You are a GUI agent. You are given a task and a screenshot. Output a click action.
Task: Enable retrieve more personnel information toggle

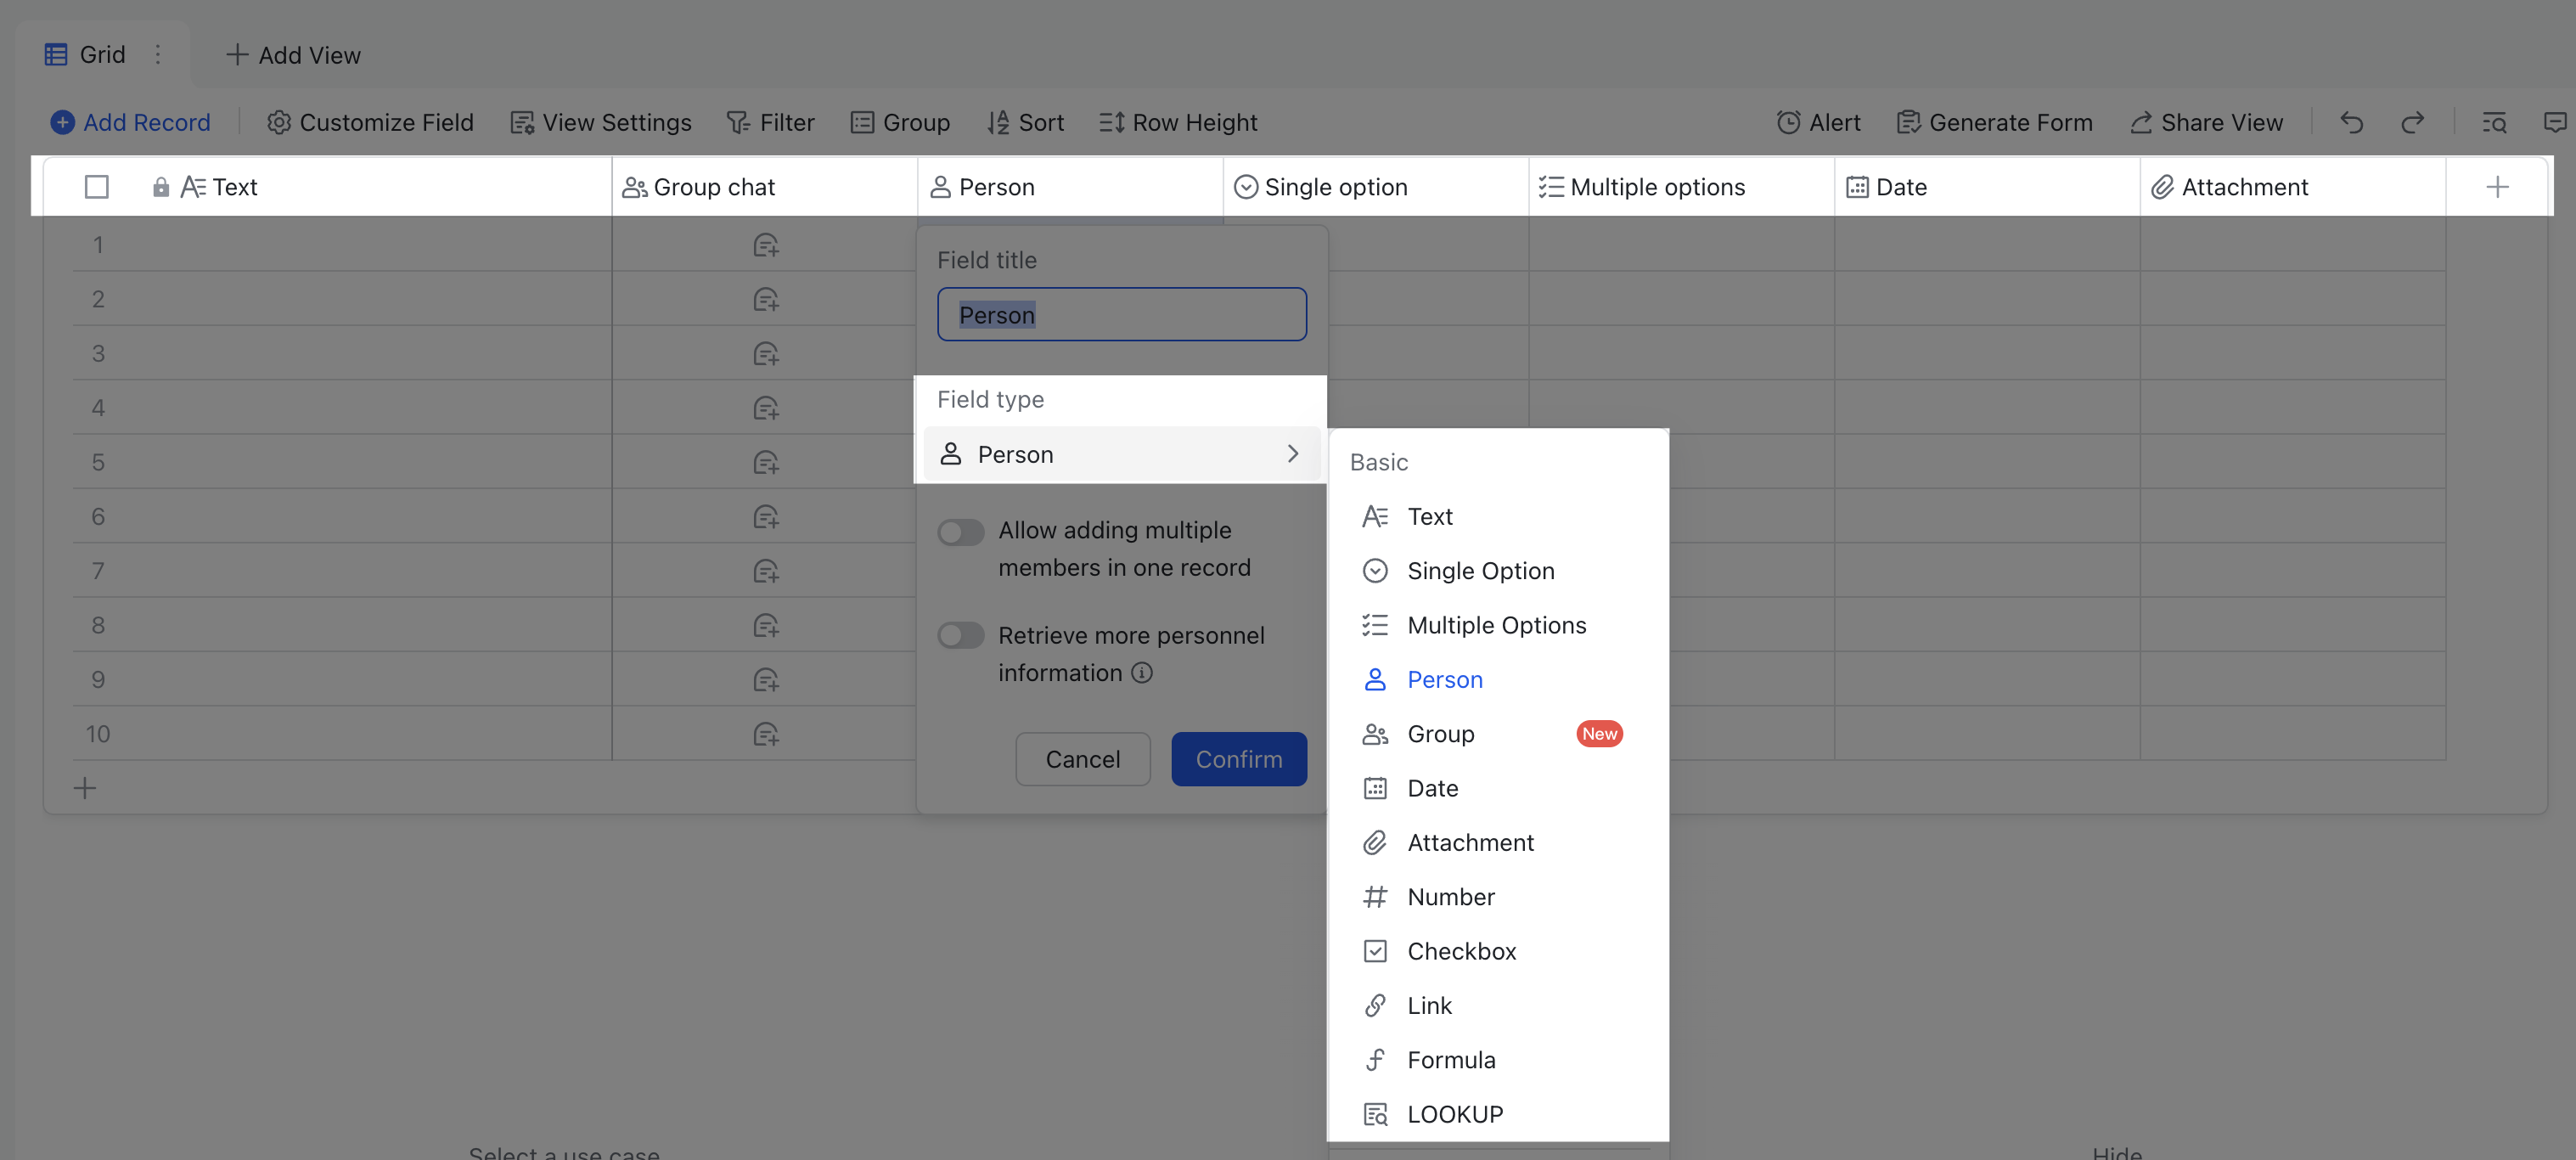(959, 635)
